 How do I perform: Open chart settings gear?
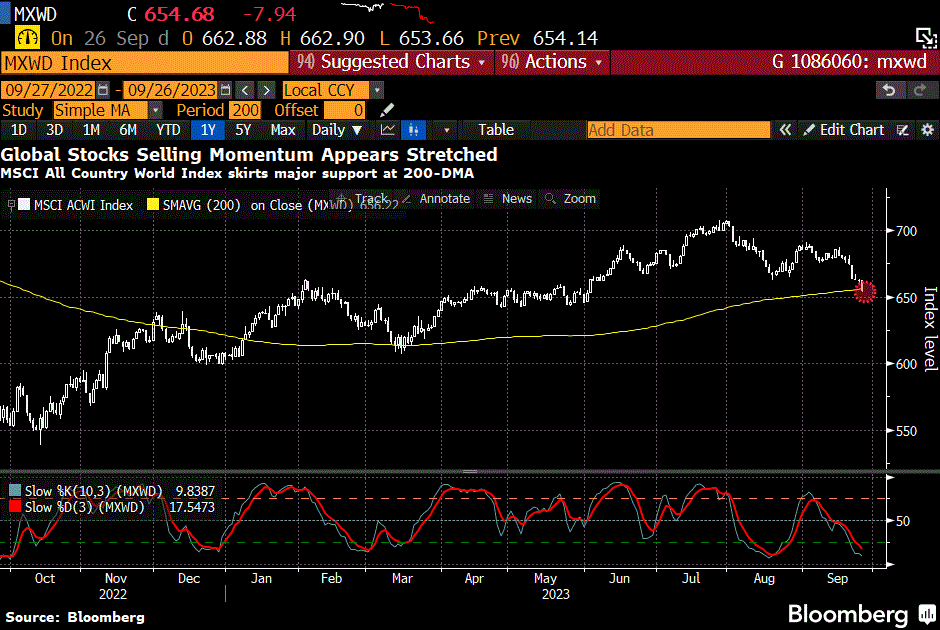[x=927, y=129]
